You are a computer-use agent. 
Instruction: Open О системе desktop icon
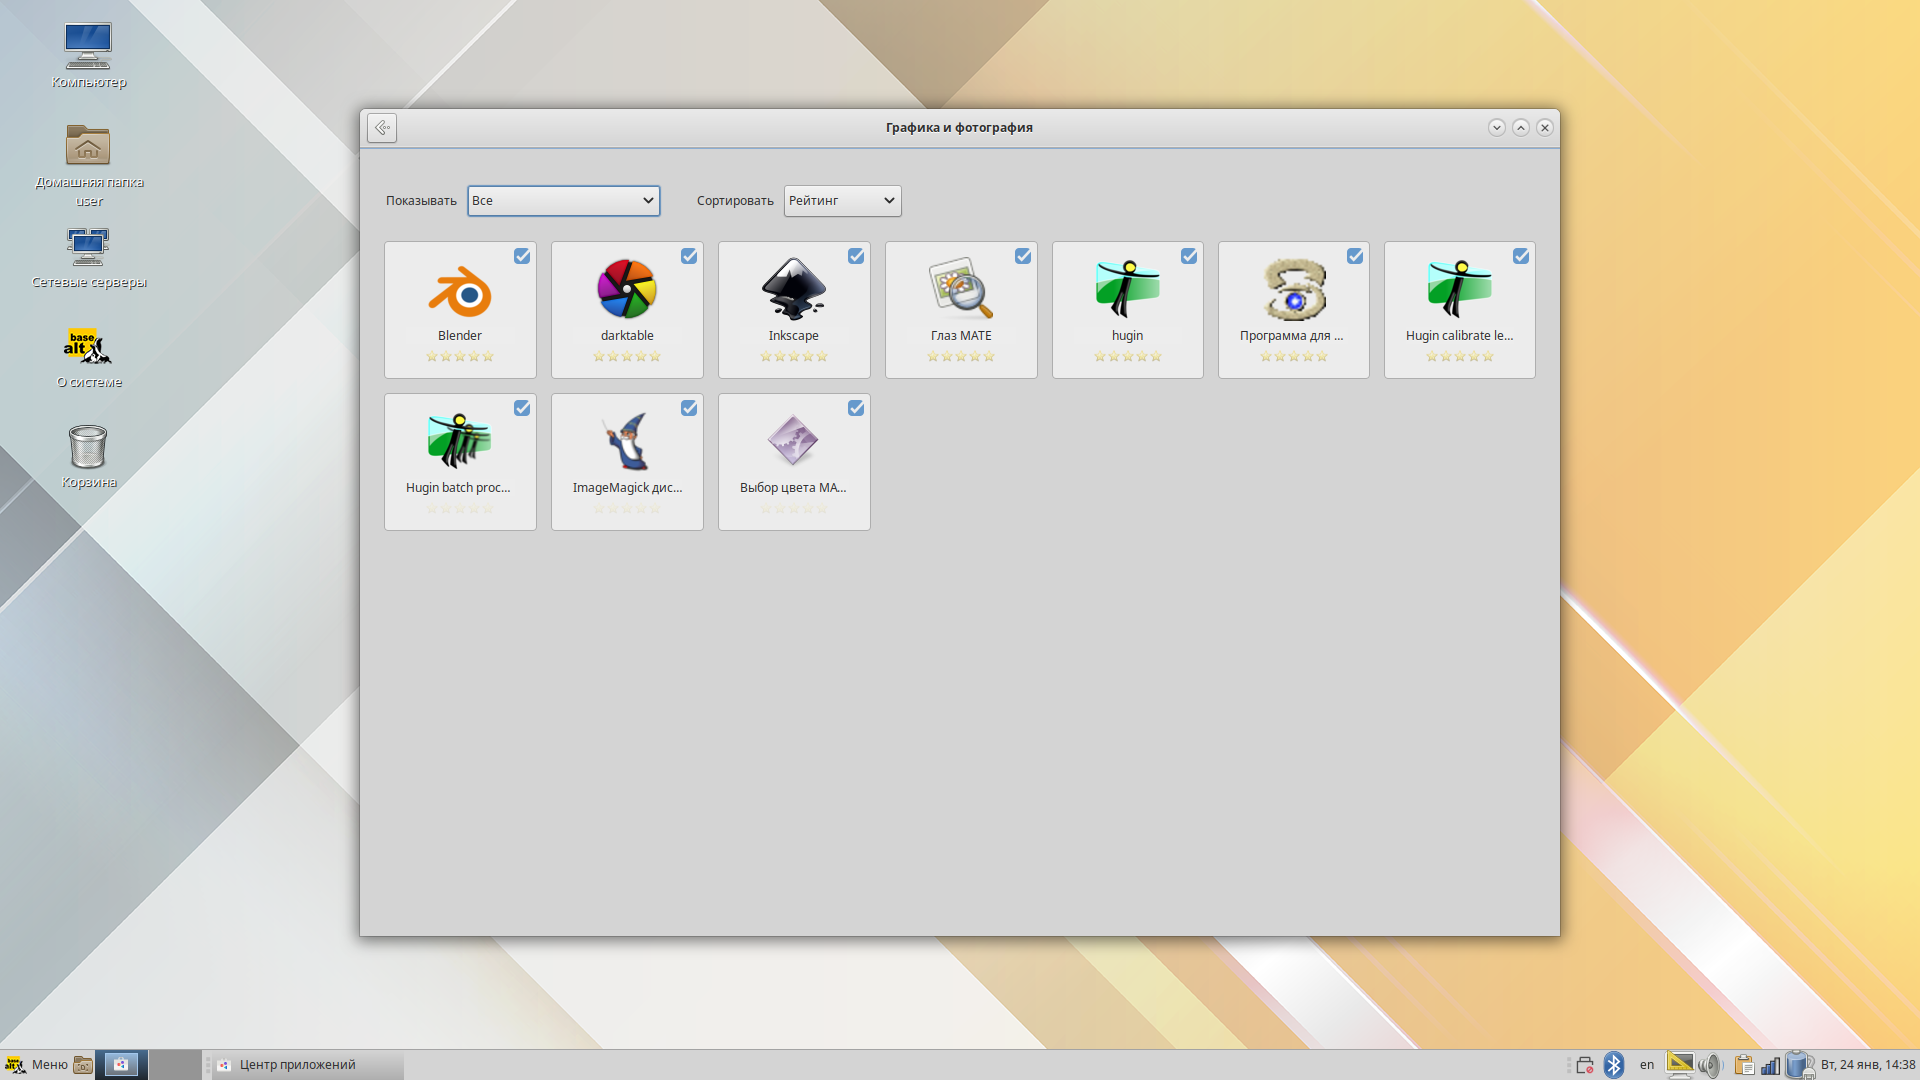point(88,346)
